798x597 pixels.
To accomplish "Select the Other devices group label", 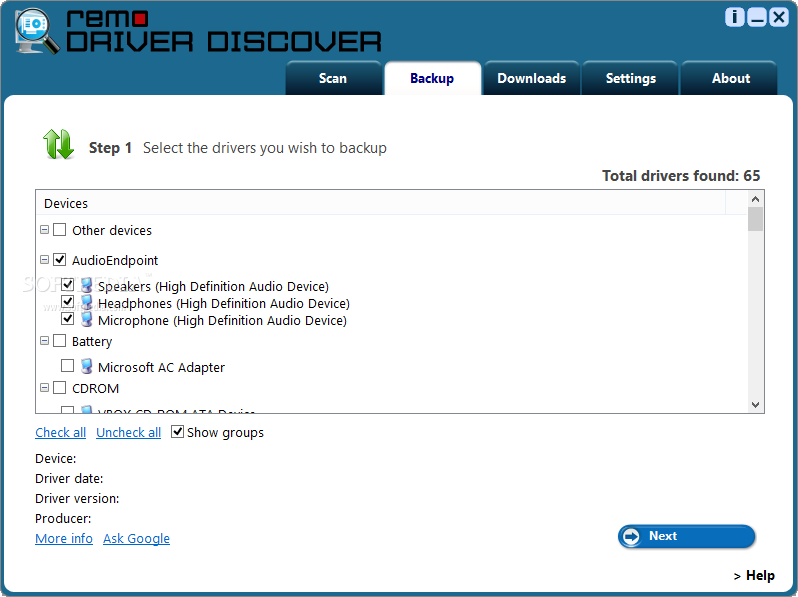I will coord(112,230).
